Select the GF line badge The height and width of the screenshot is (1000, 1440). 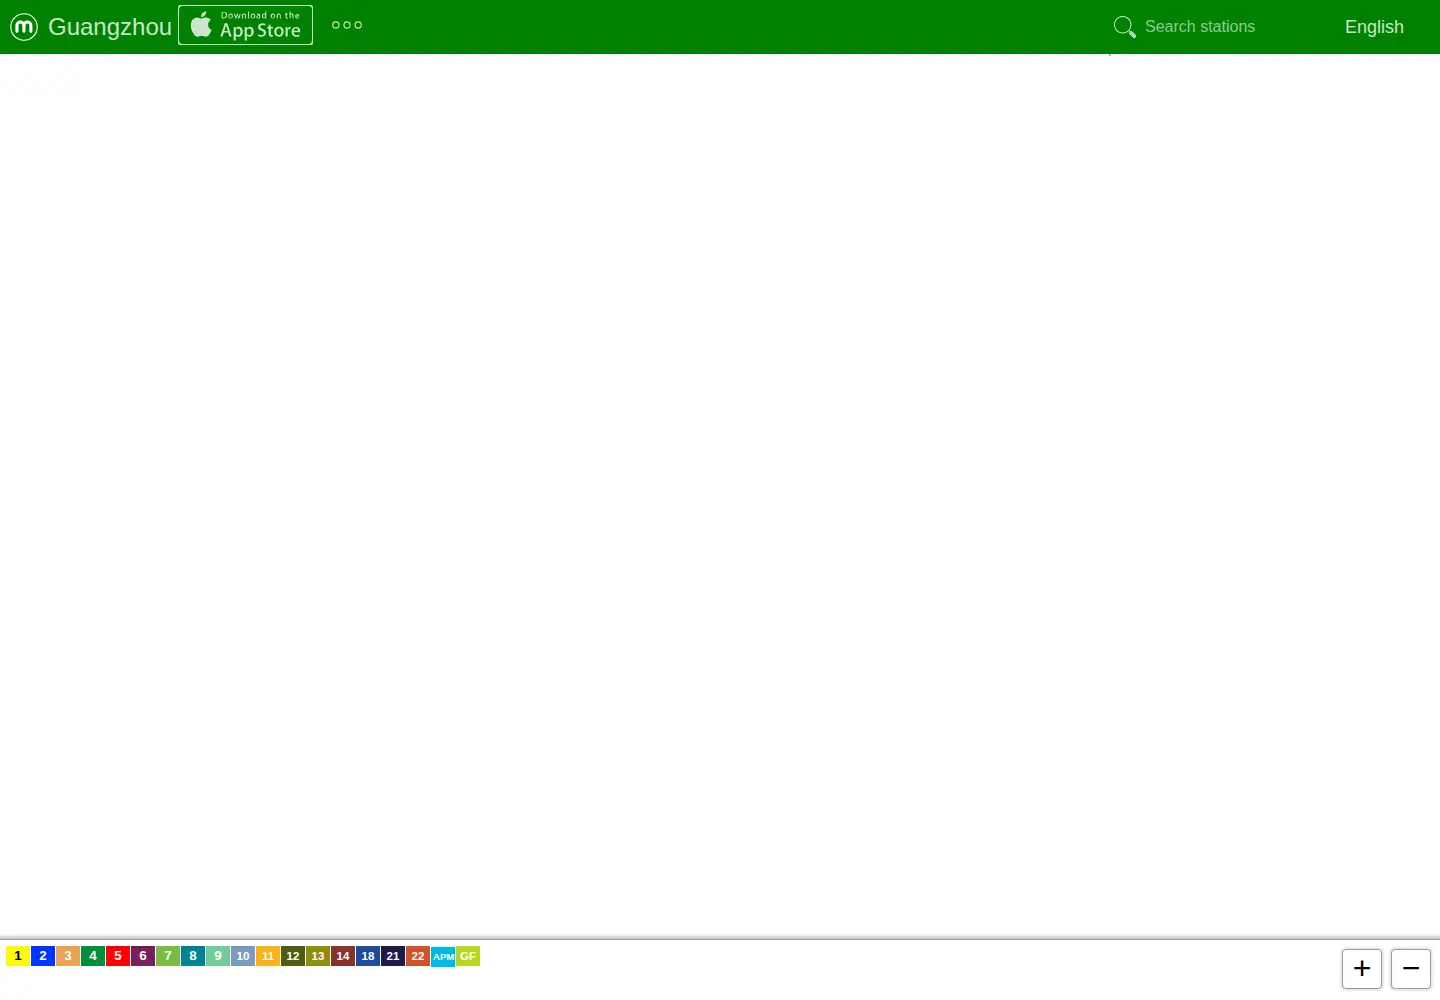pyautogui.click(x=468, y=956)
